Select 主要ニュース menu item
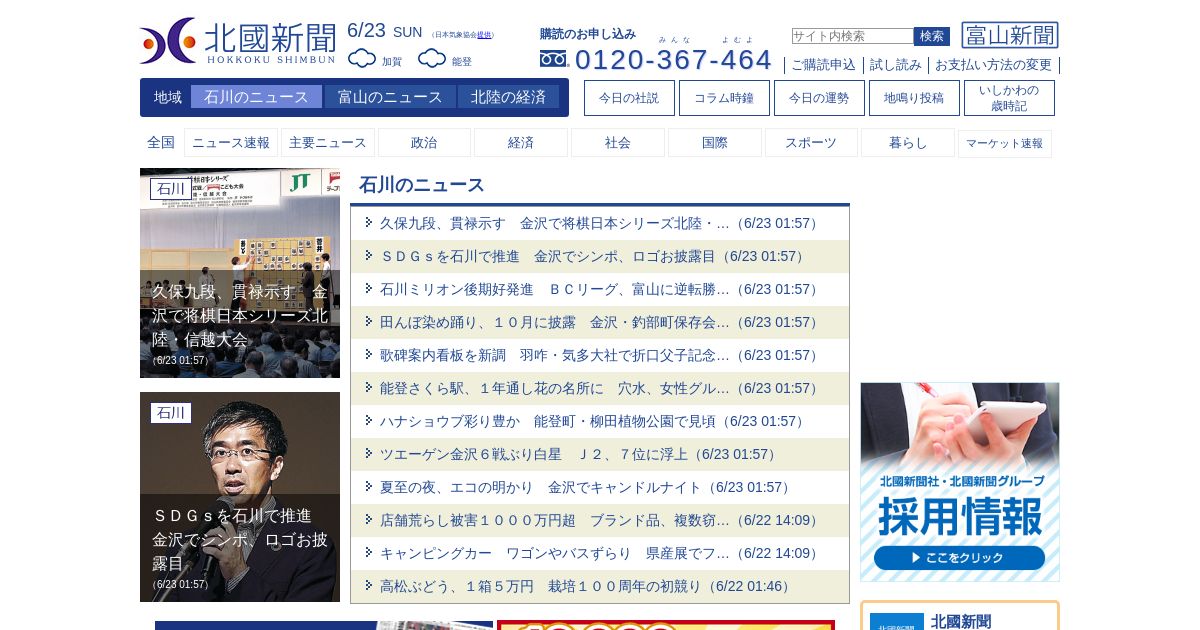The height and width of the screenshot is (630, 1200). click(x=328, y=143)
